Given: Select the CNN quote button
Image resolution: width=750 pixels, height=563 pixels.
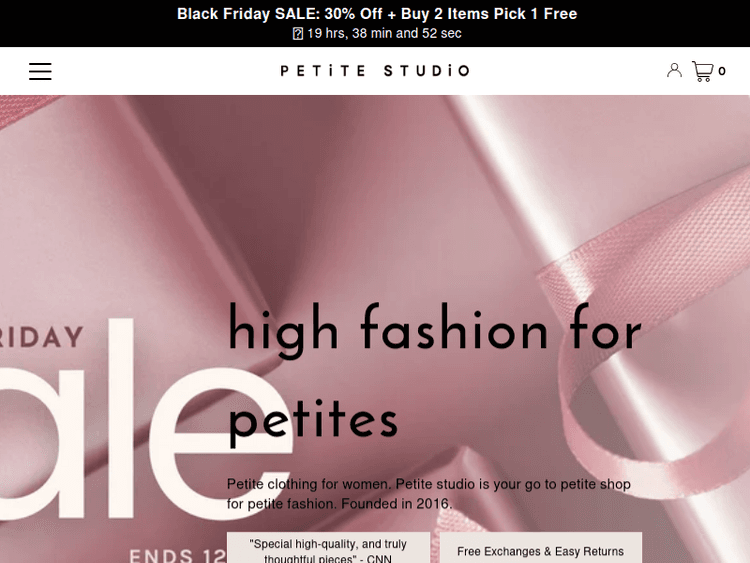Looking at the screenshot, I should [328, 548].
